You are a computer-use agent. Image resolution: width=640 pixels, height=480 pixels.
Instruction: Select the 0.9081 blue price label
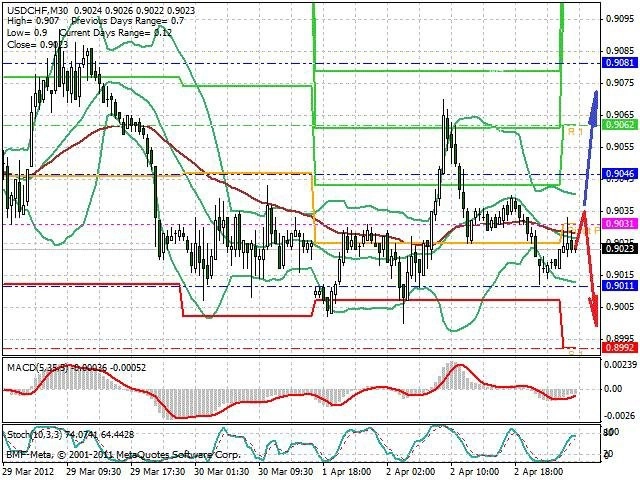pyautogui.click(x=620, y=62)
